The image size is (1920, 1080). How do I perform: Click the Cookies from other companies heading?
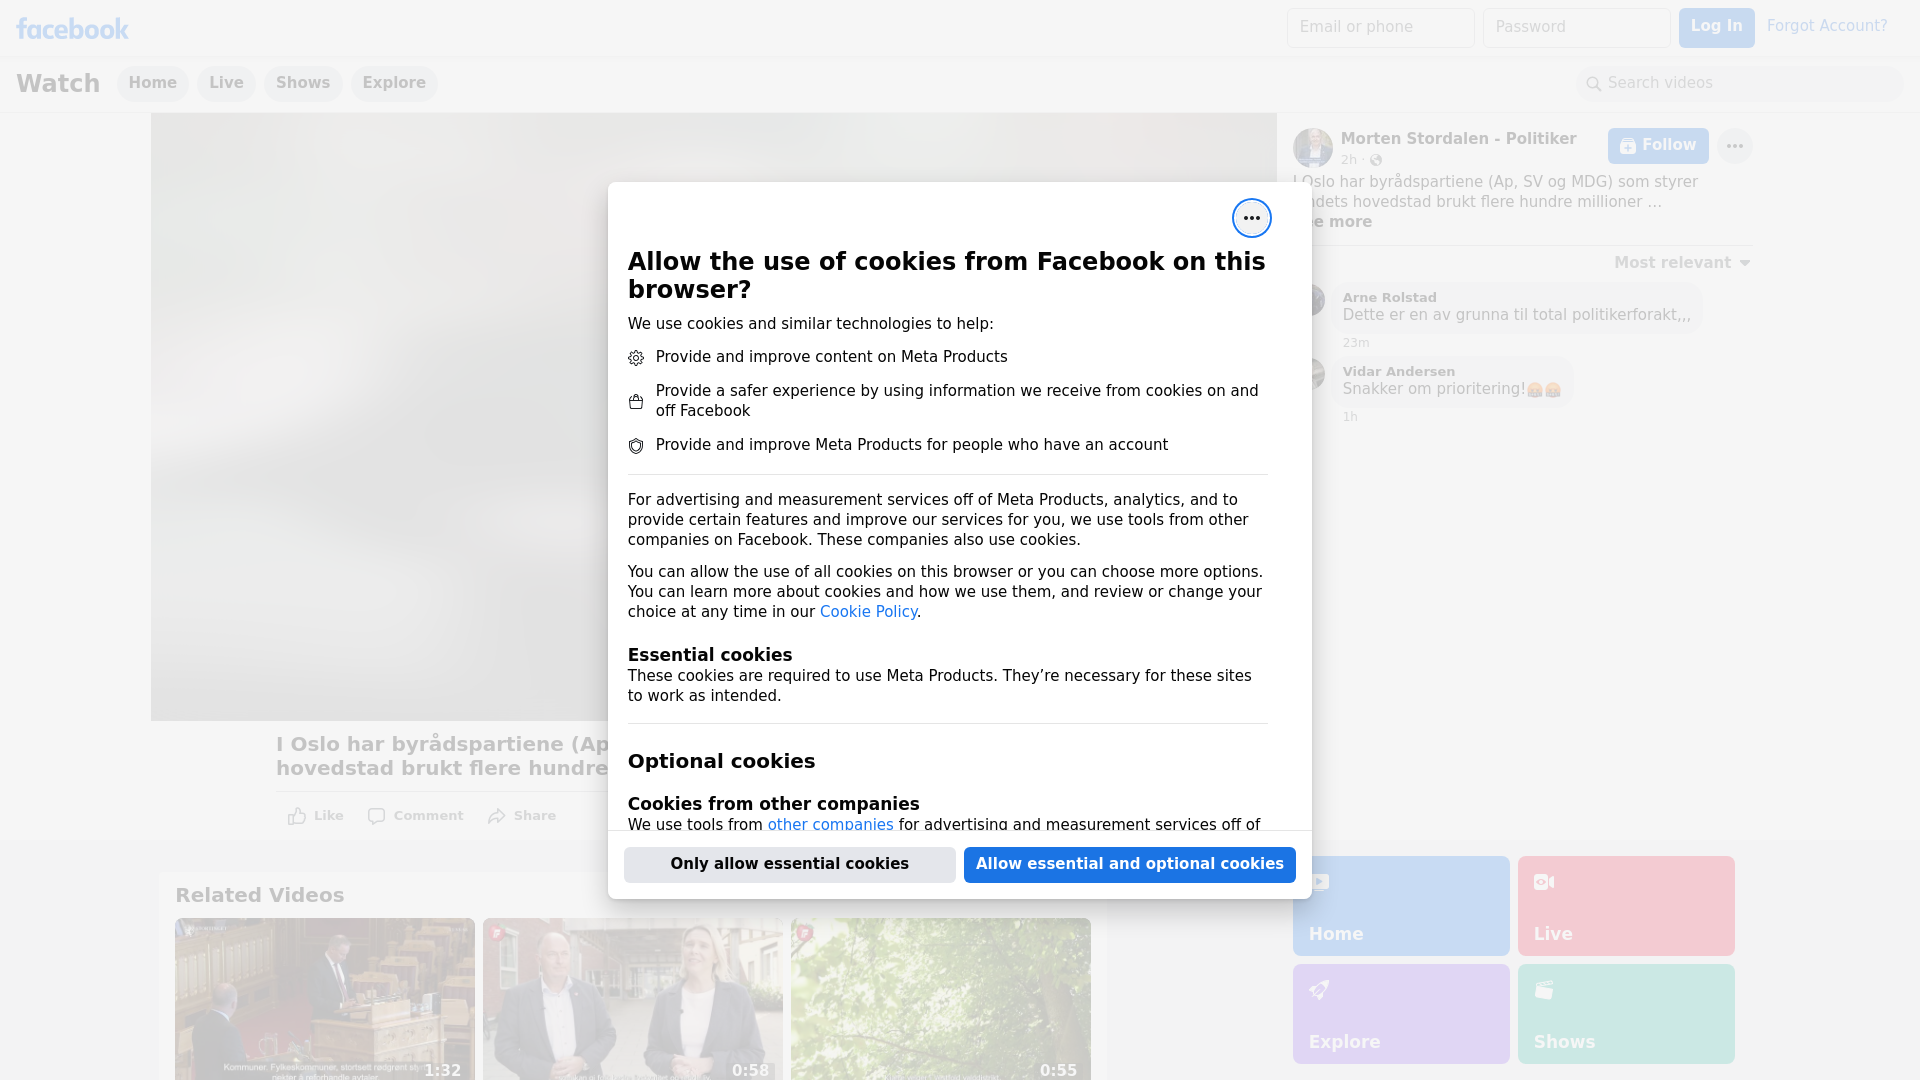coord(773,804)
